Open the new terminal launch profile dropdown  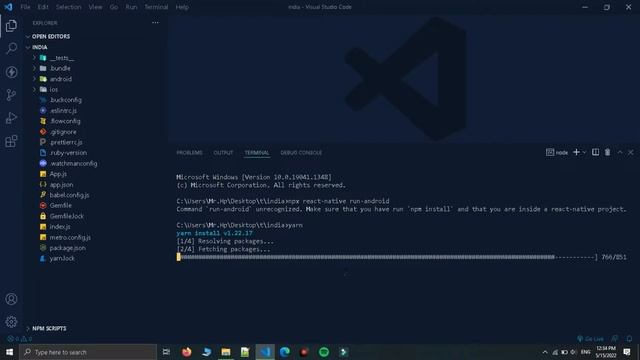point(584,152)
